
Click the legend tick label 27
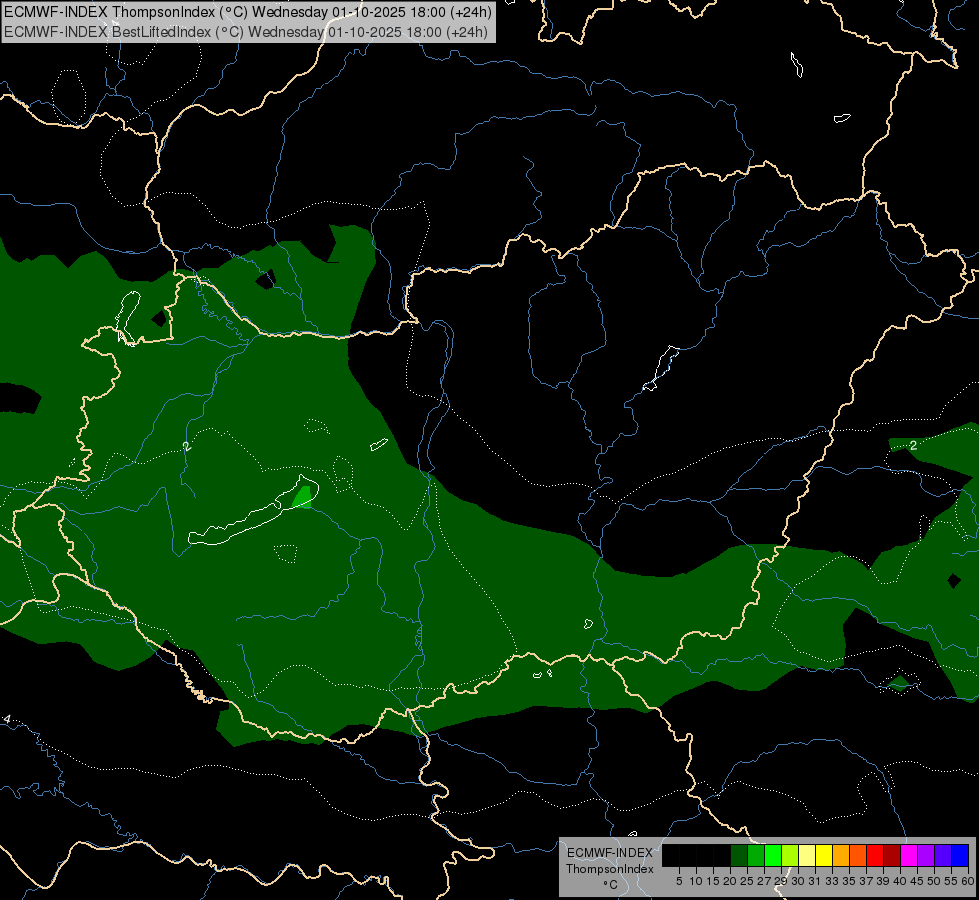(764, 881)
